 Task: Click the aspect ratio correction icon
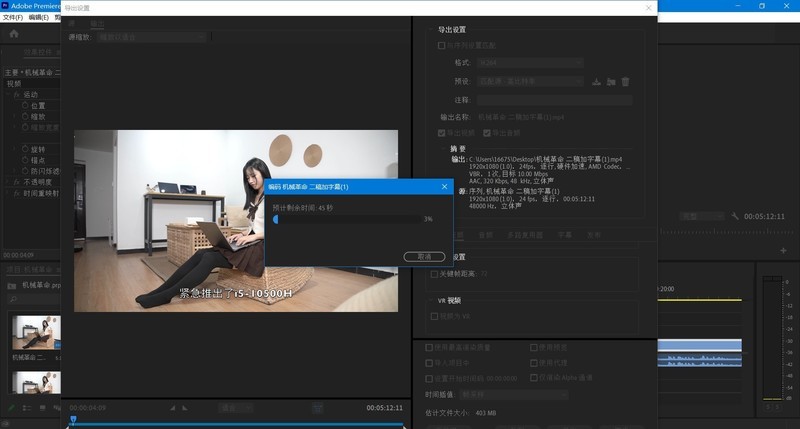[x=317, y=408]
